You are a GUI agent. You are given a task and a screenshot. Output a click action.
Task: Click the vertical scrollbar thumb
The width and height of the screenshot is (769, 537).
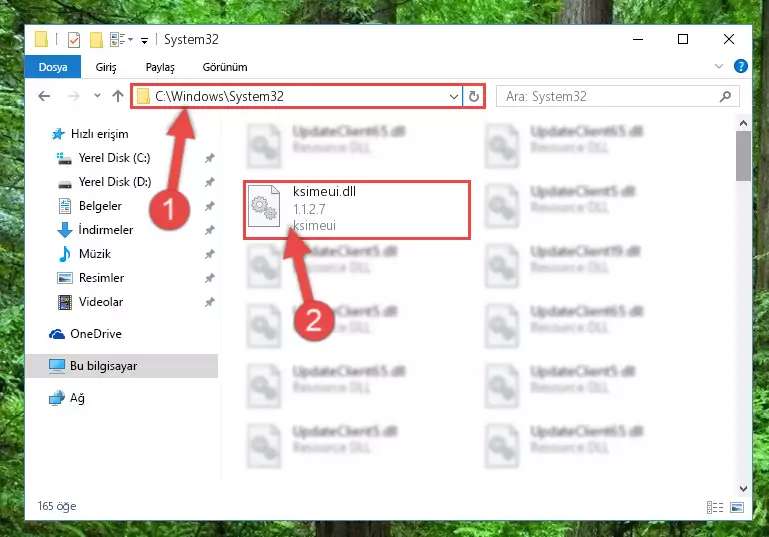(x=743, y=156)
